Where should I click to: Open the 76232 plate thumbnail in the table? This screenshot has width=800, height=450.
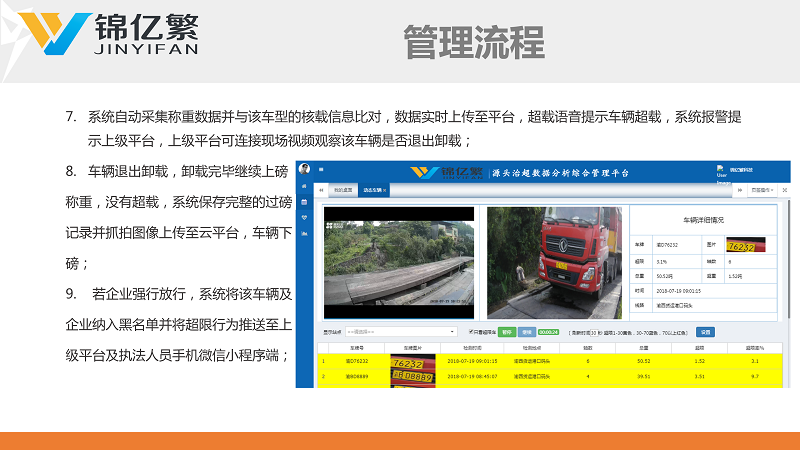pyautogui.click(x=411, y=361)
